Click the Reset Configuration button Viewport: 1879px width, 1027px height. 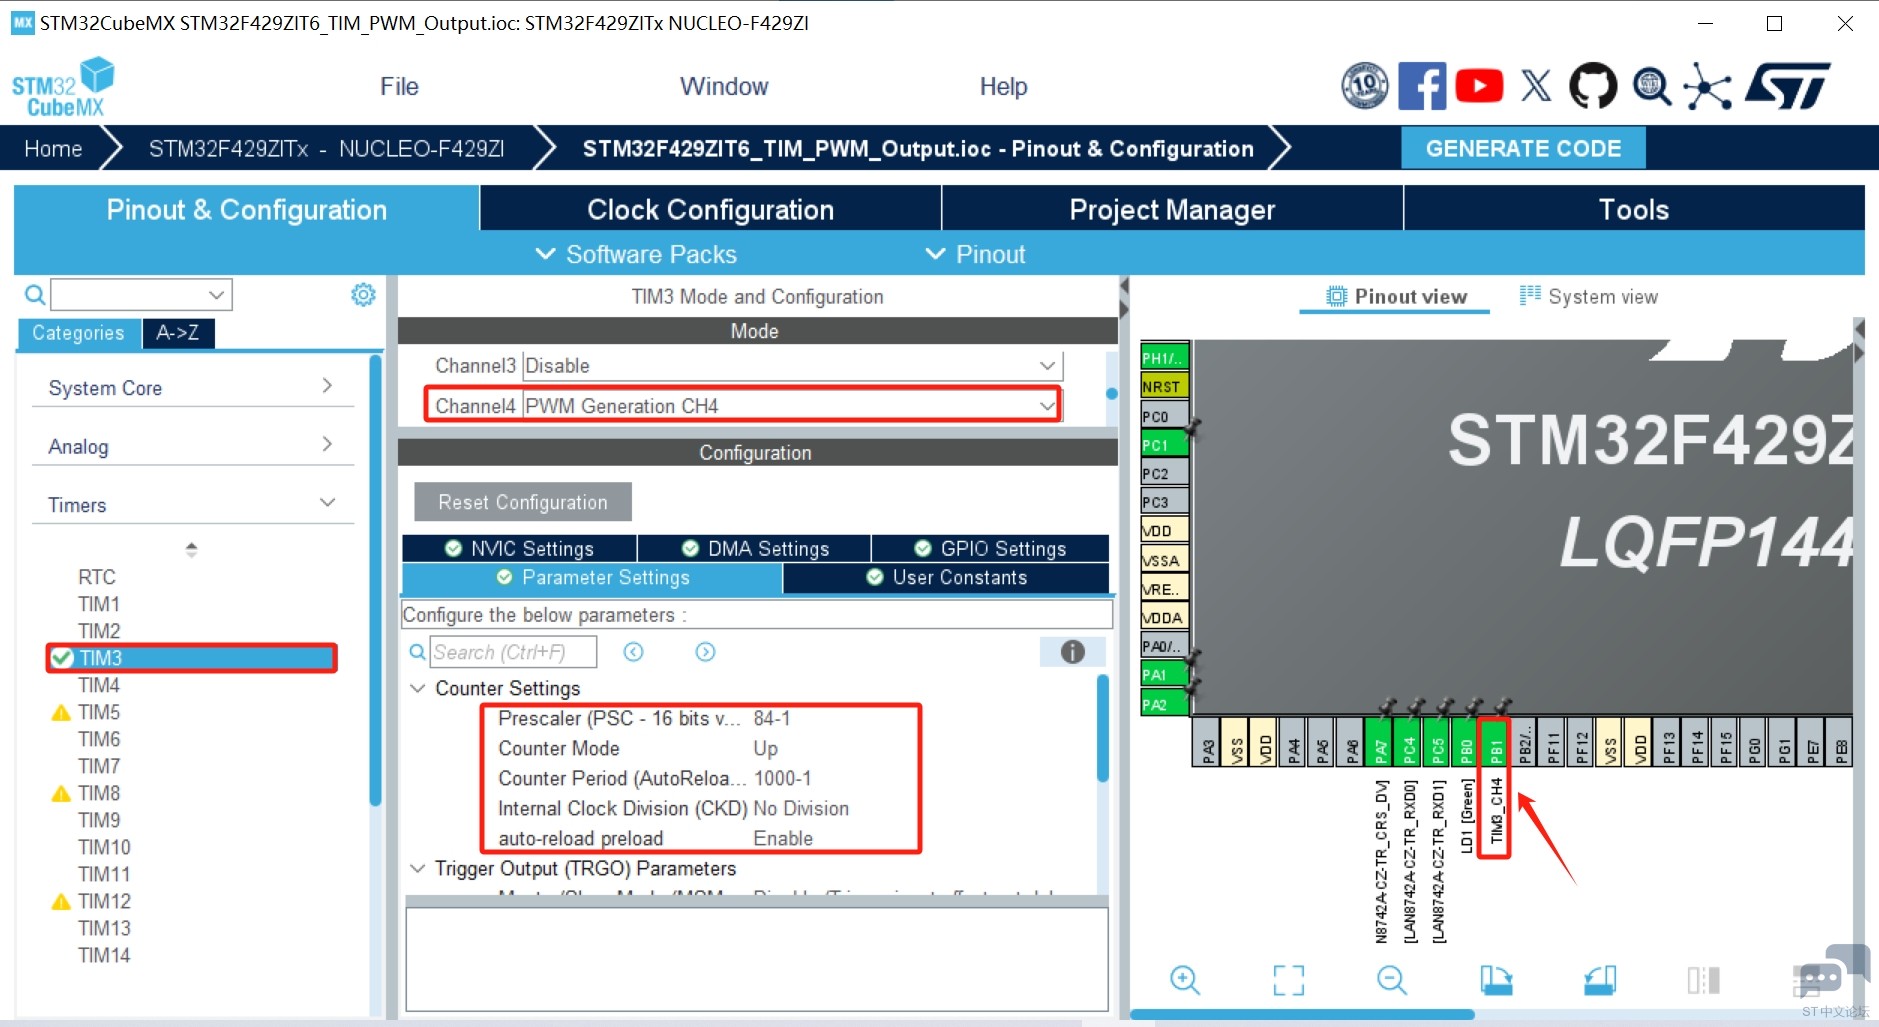pyautogui.click(x=523, y=502)
